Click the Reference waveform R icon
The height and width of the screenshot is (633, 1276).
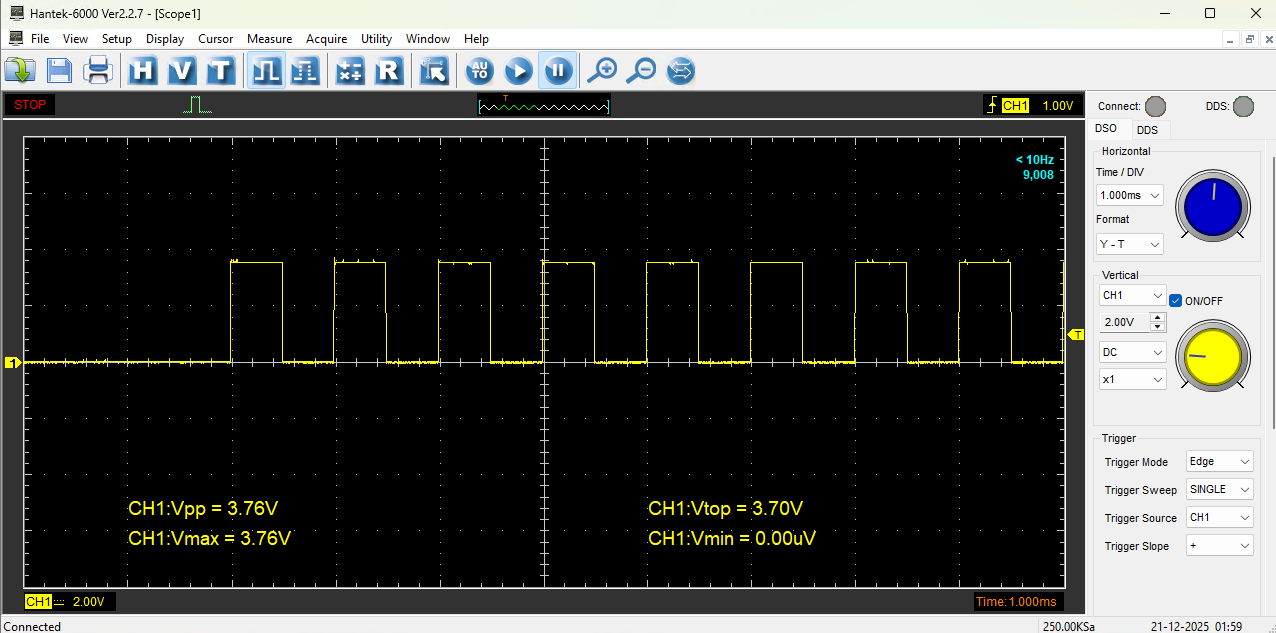click(x=388, y=71)
